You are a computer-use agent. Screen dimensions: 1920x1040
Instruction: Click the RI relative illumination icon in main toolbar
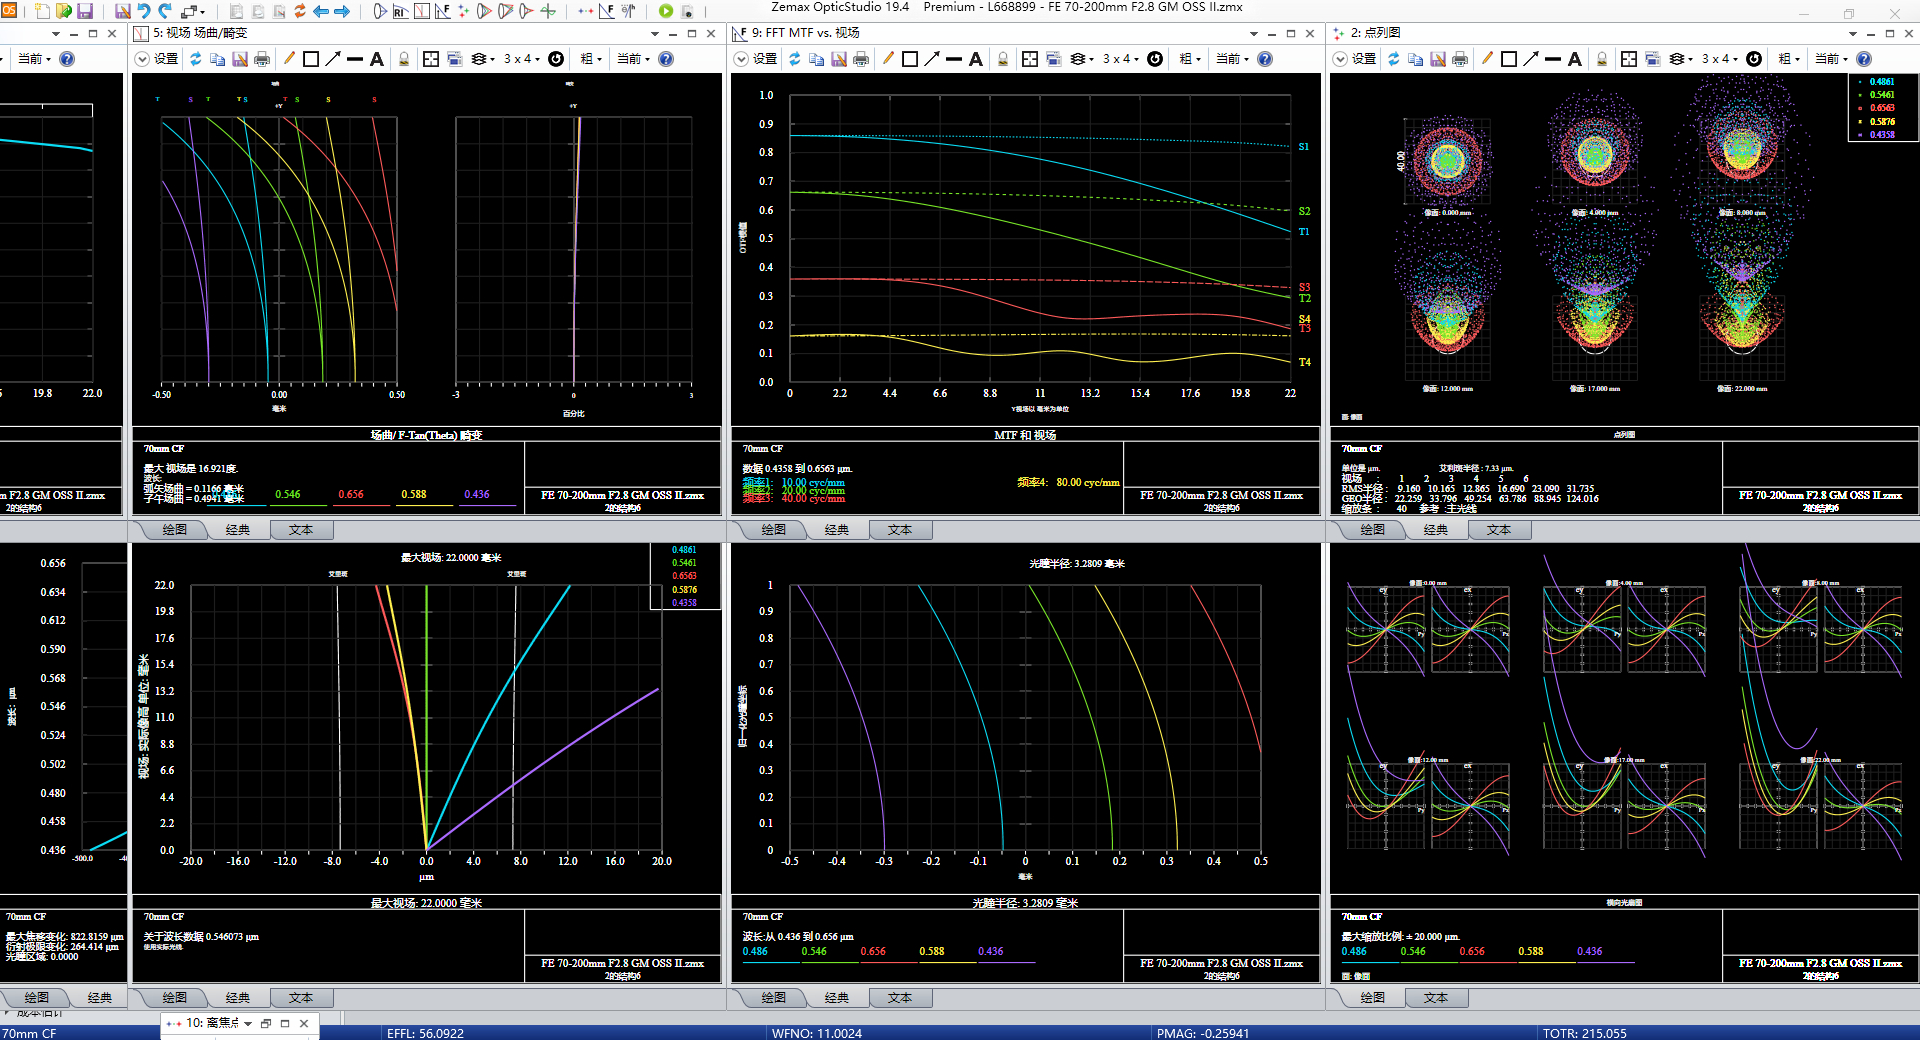coord(400,11)
